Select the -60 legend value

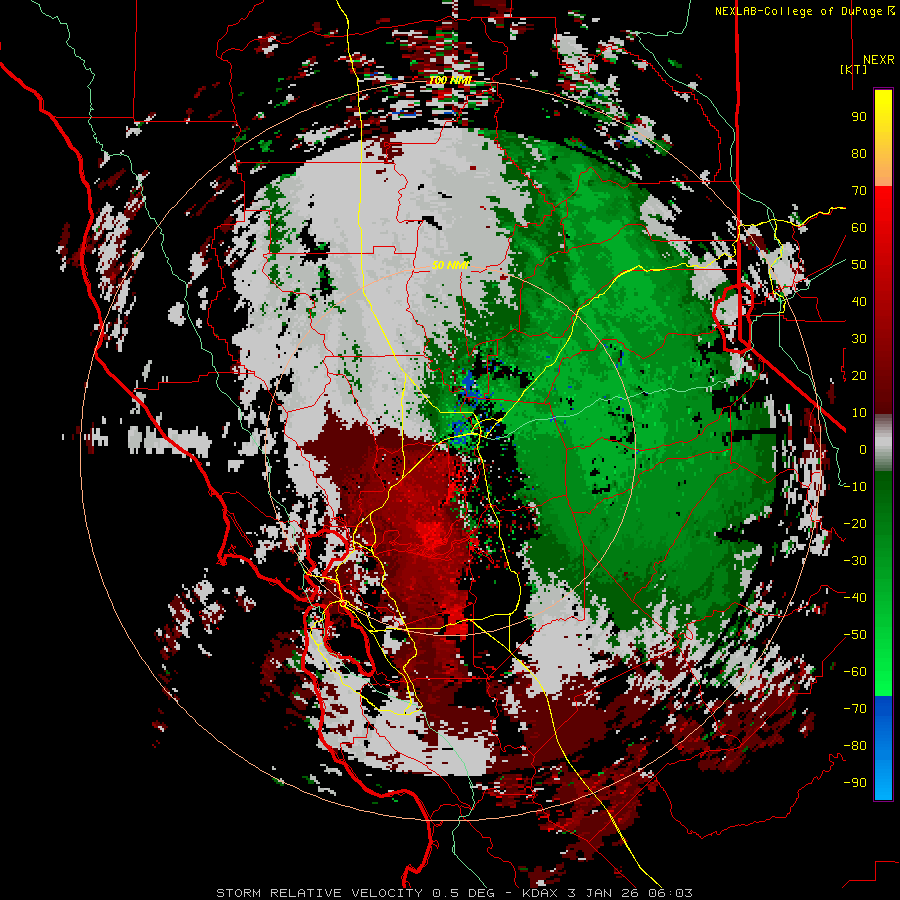pyautogui.click(x=855, y=672)
